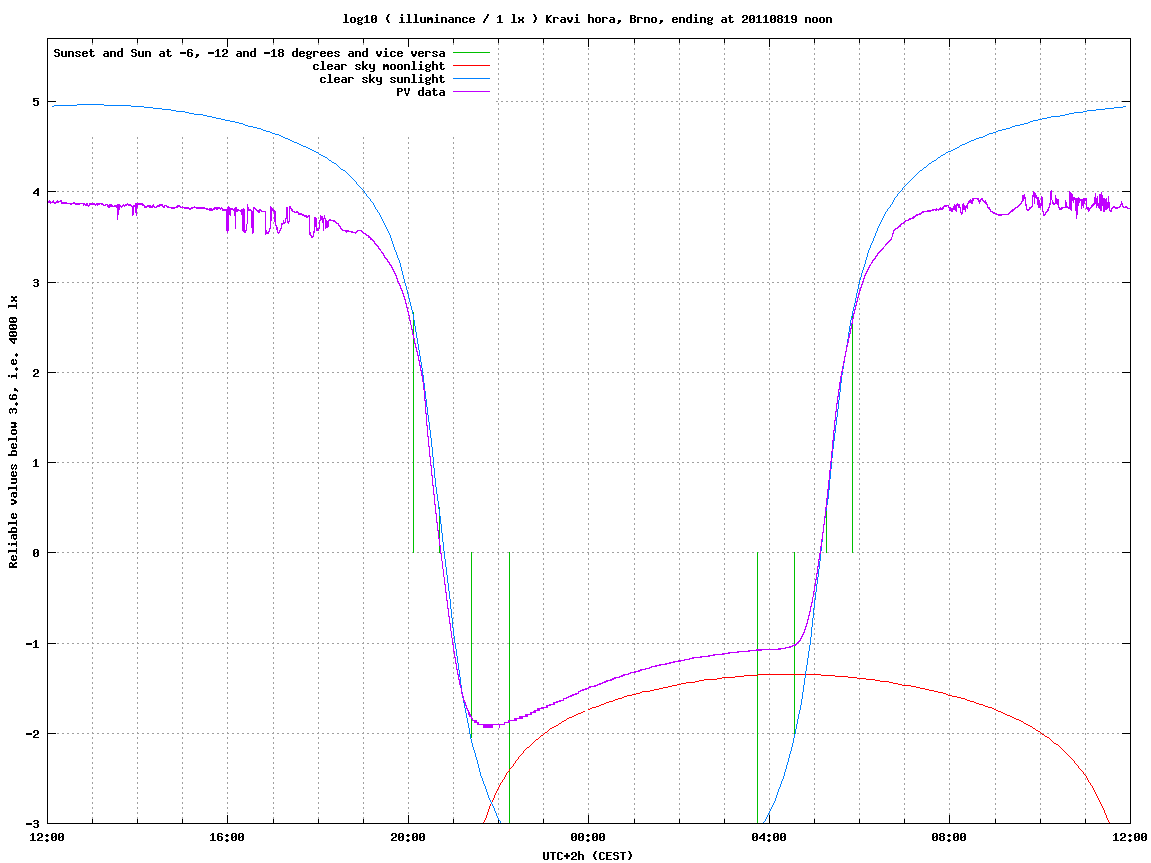Click the y-axis tick label -2
Image resolution: width=1151 pixels, height=863 pixels.
click(x=32, y=734)
